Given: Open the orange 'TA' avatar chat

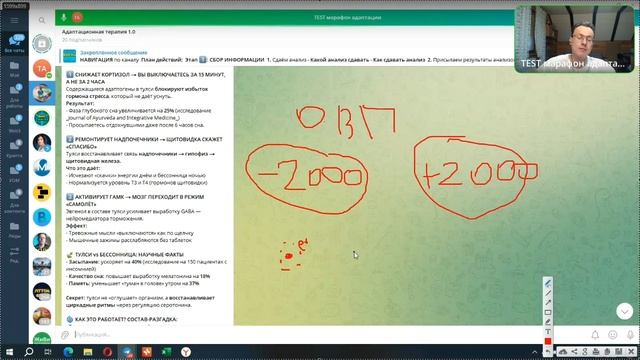Looking at the screenshot, I should (x=42, y=69).
